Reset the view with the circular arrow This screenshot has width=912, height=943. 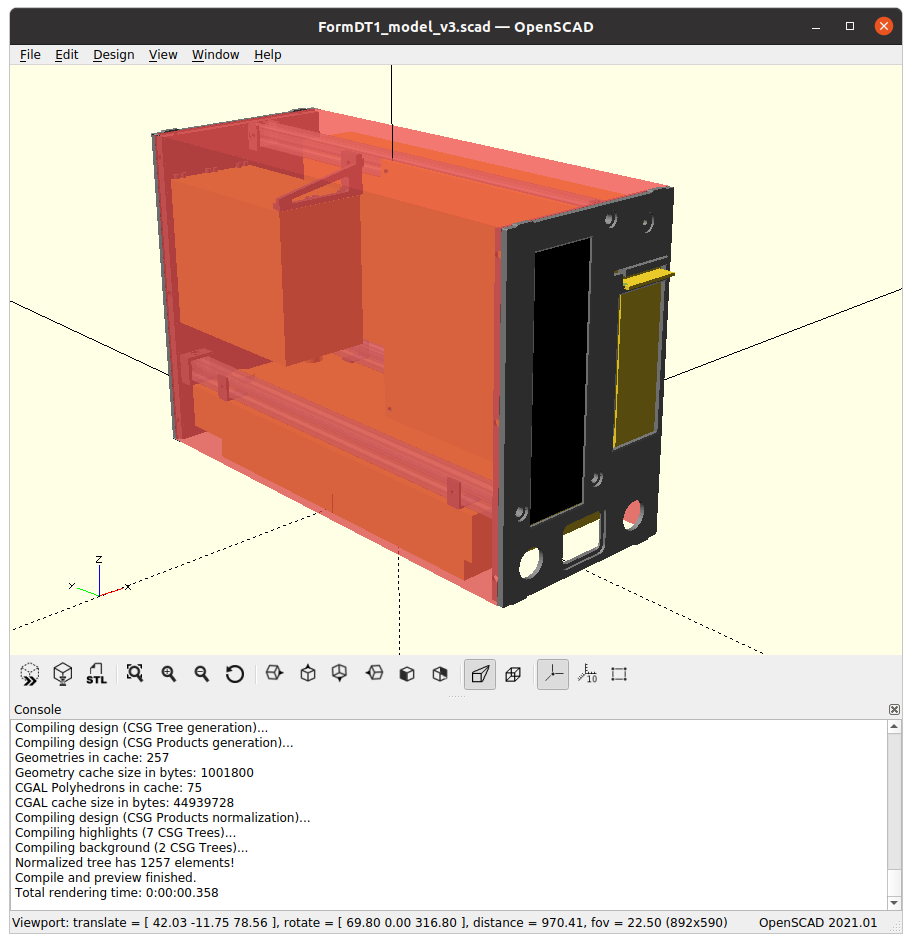235,674
